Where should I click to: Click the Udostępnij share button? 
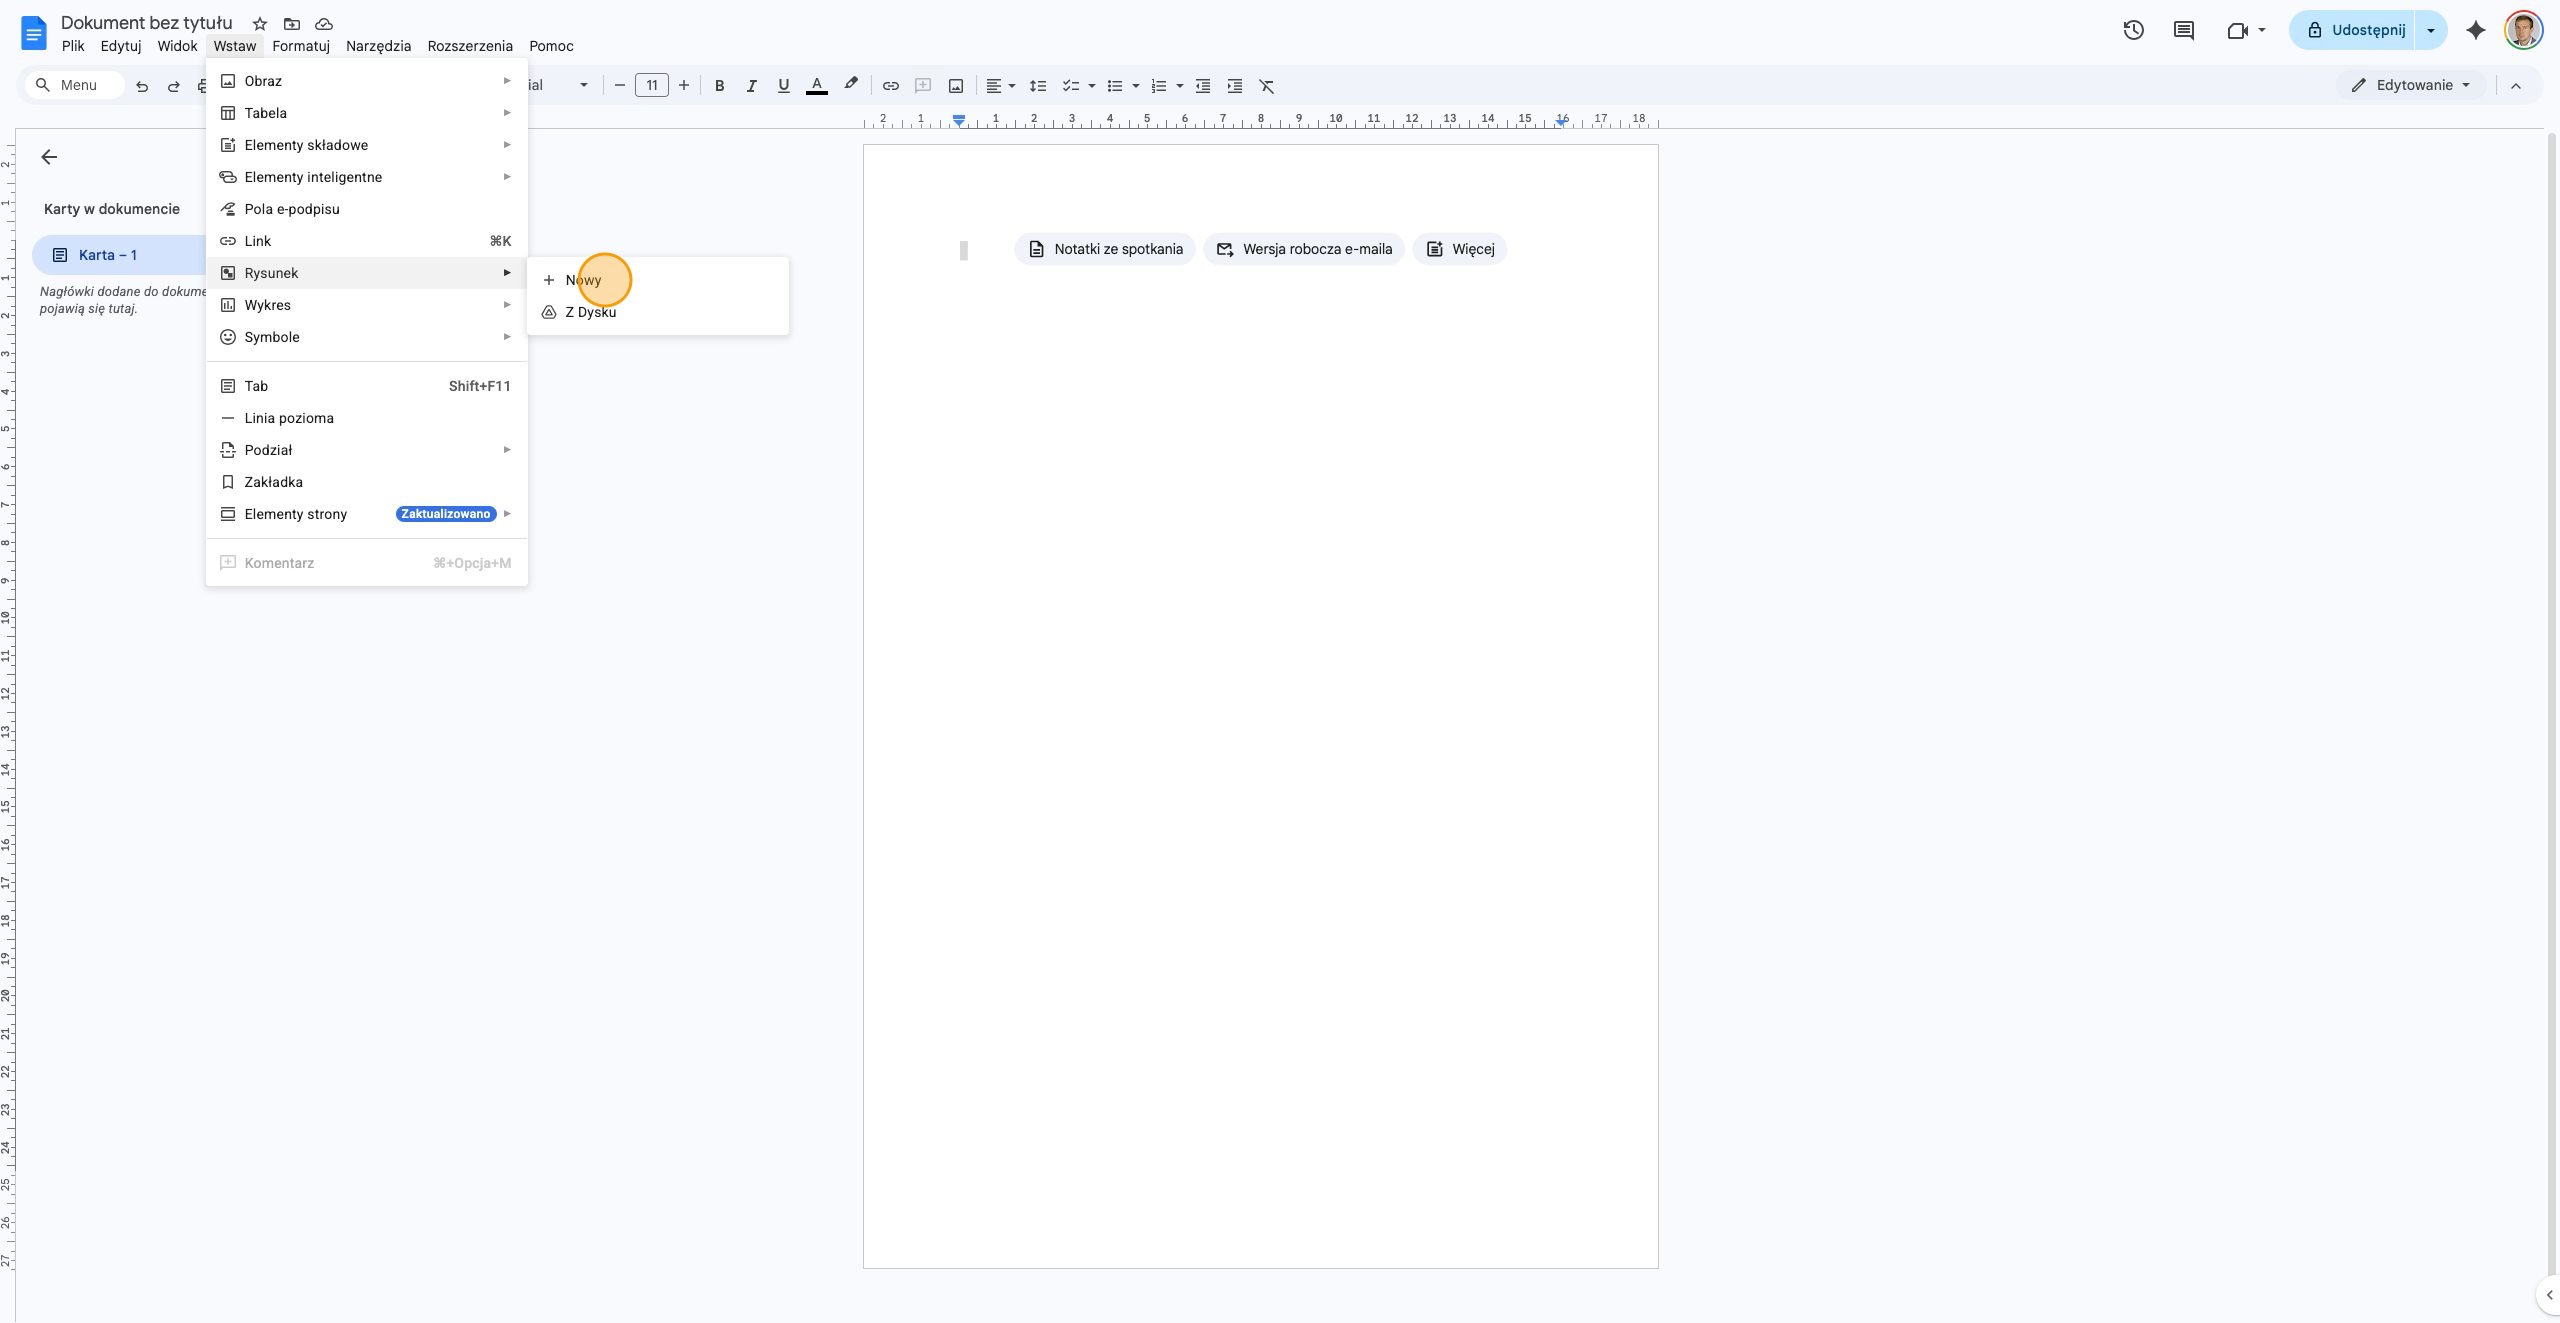pos(2354,30)
